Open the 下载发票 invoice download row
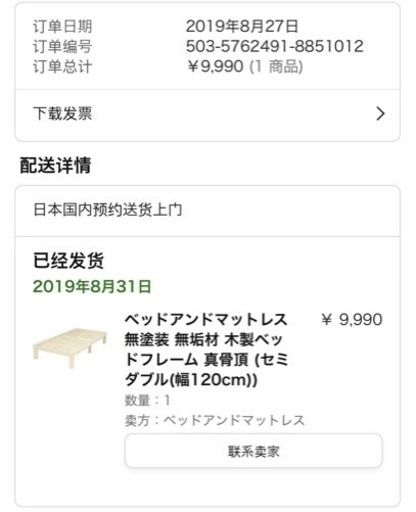This screenshot has height=512, width=416. click(207, 115)
